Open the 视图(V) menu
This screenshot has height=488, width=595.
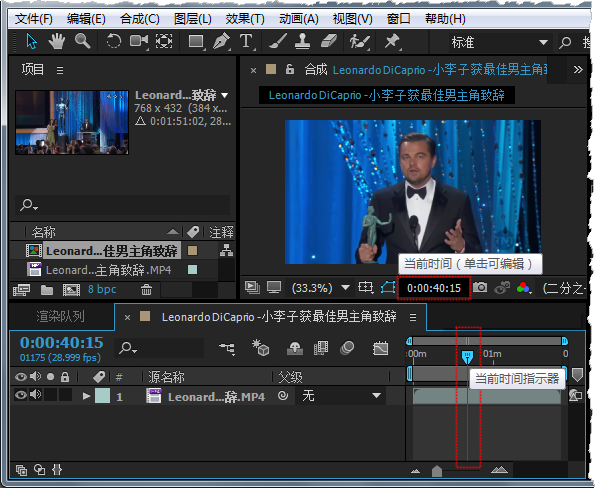pyautogui.click(x=353, y=19)
